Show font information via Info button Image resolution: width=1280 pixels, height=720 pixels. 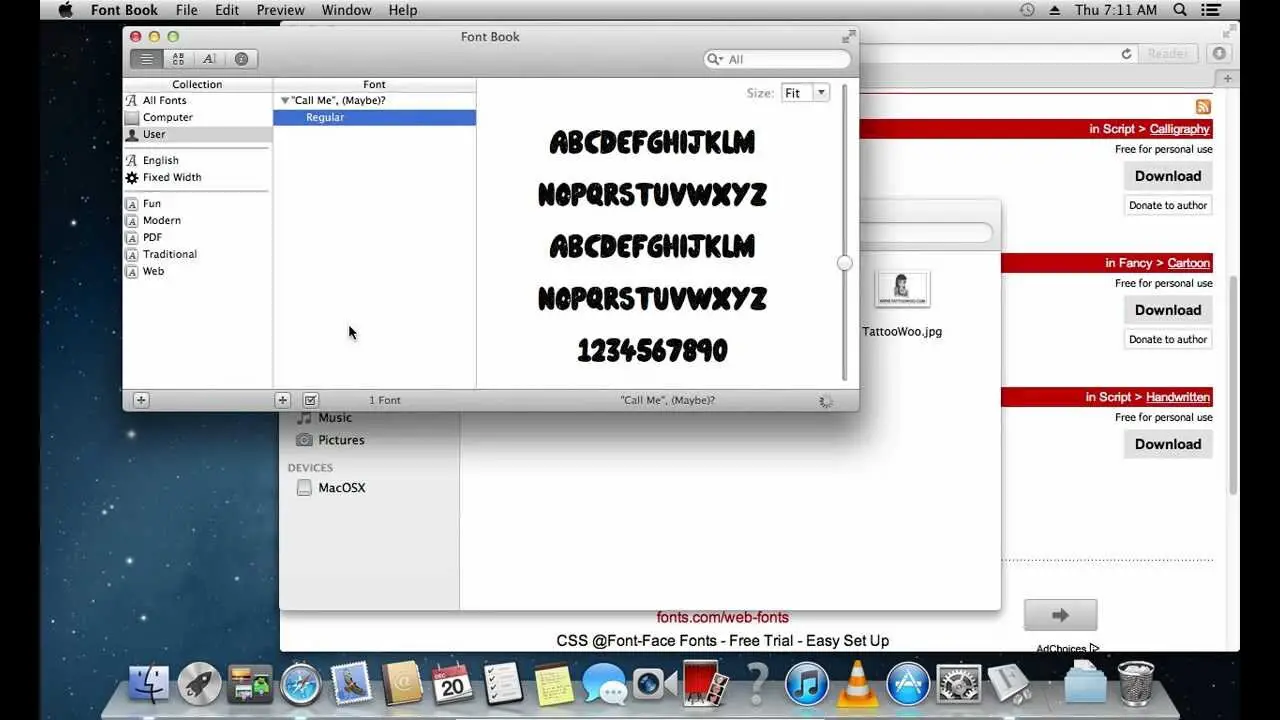[x=241, y=59]
